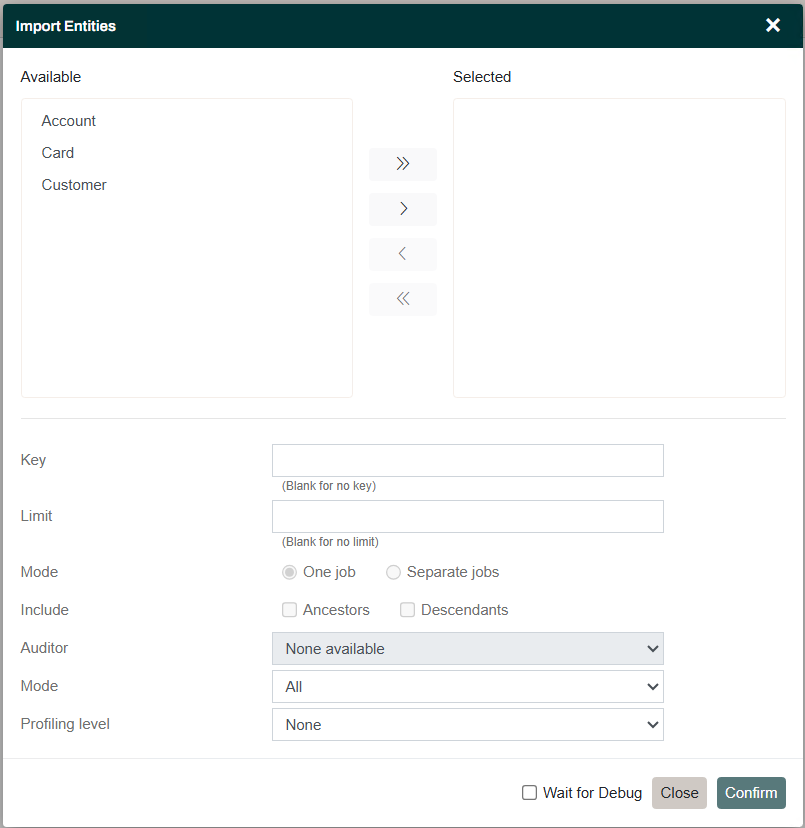Image resolution: width=805 pixels, height=828 pixels.
Task: Click inside the Key input field
Action: (467, 460)
